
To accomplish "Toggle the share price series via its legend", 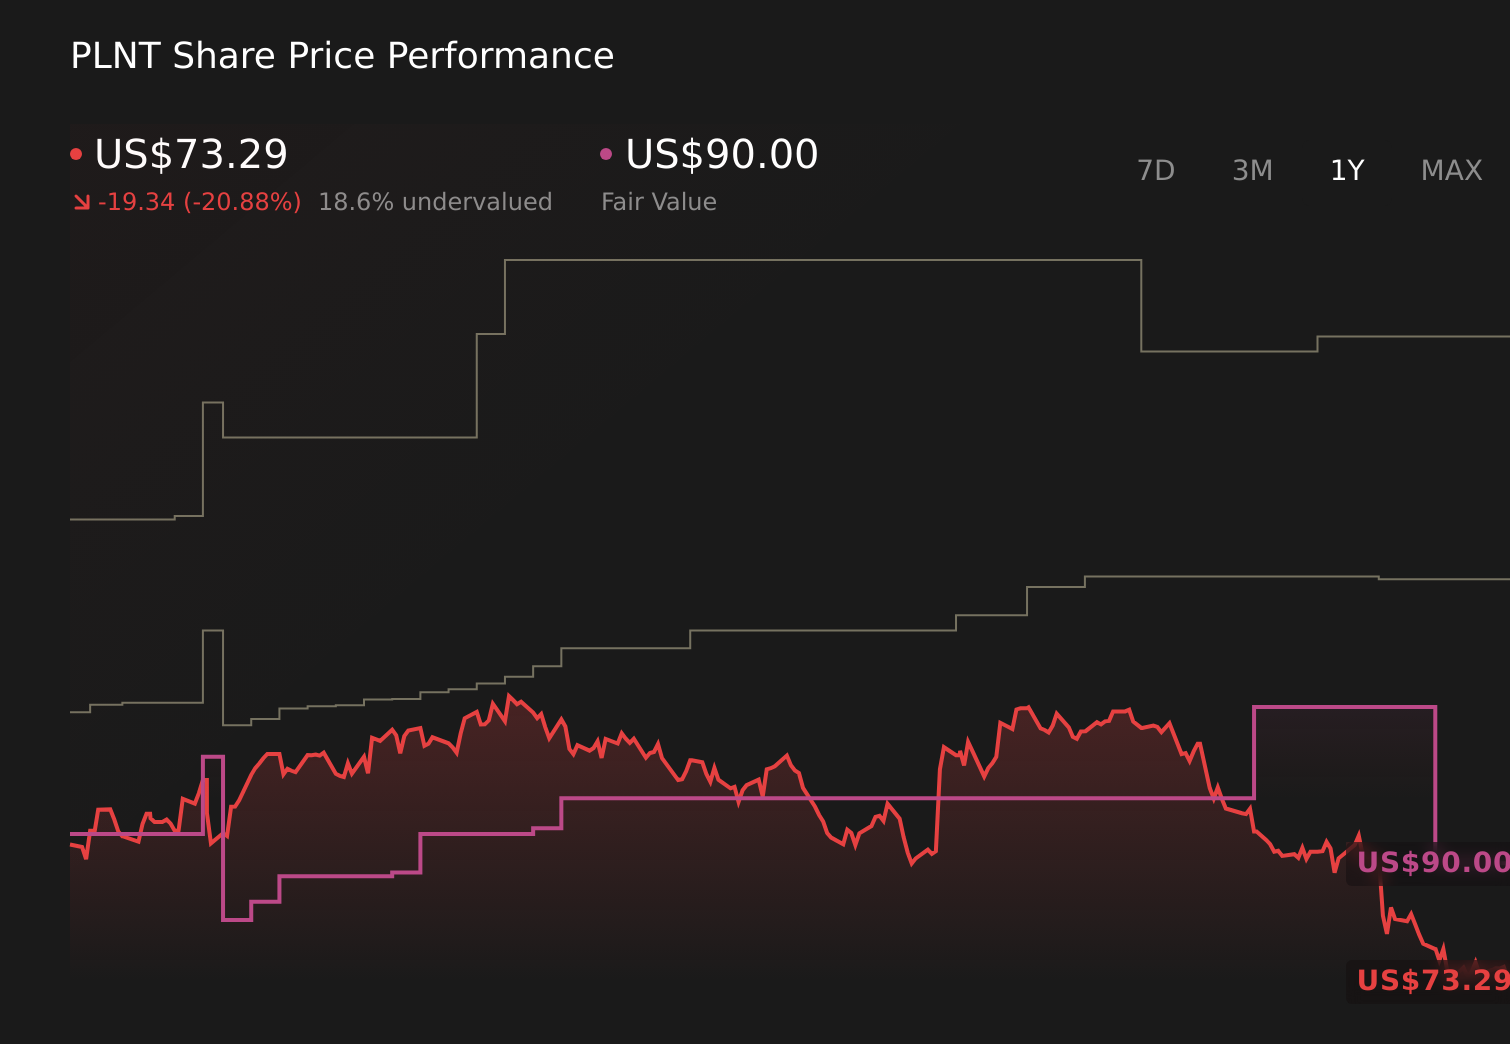I will point(190,154).
